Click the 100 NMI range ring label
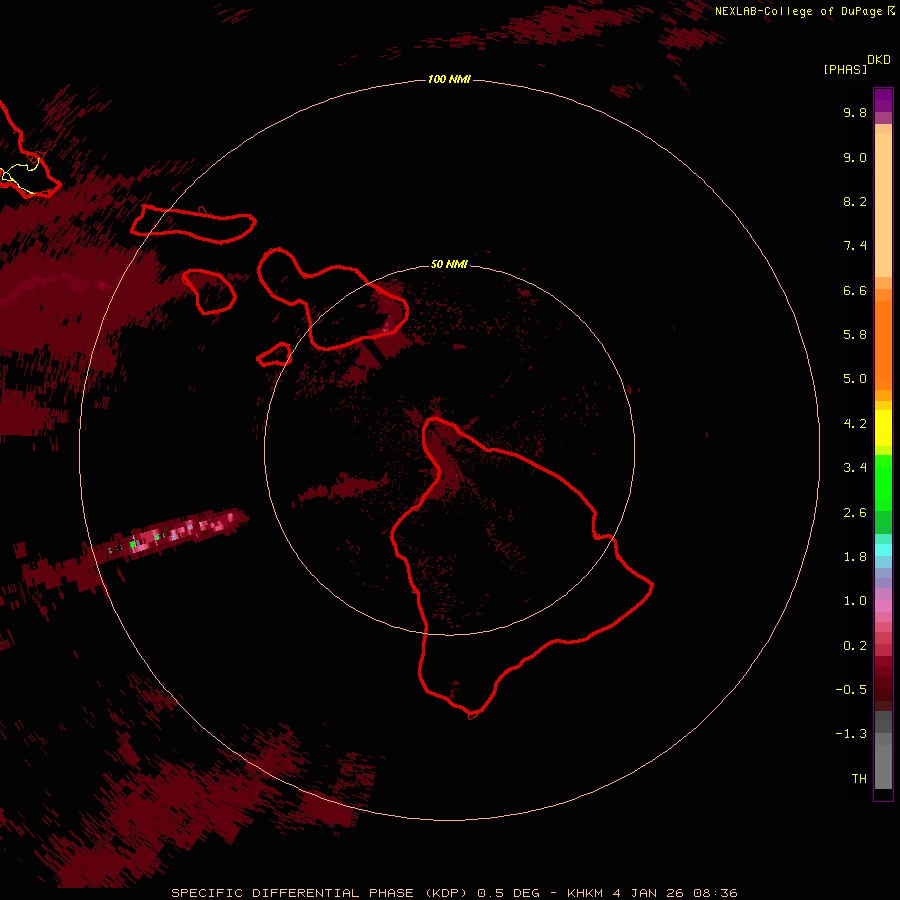Image resolution: width=900 pixels, height=900 pixels. pos(449,79)
